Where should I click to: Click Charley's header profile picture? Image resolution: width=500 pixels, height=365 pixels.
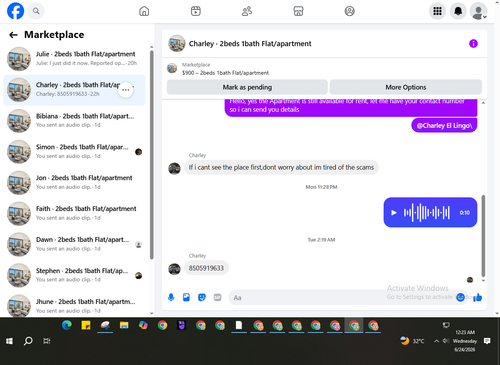pos(177,44)
